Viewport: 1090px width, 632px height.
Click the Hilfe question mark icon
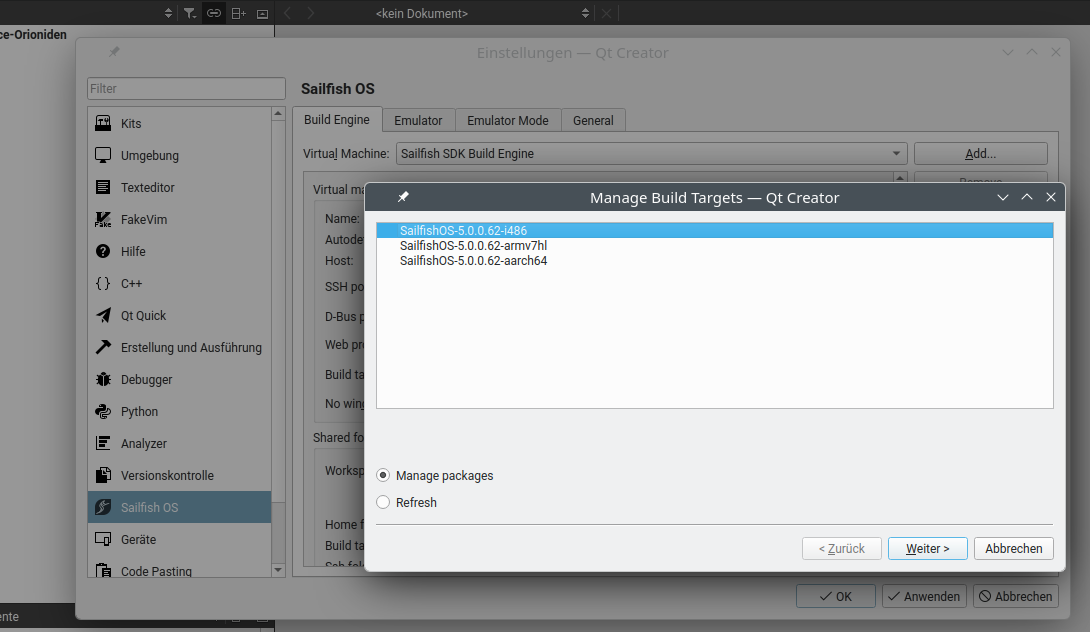click(x=103, y=252)
